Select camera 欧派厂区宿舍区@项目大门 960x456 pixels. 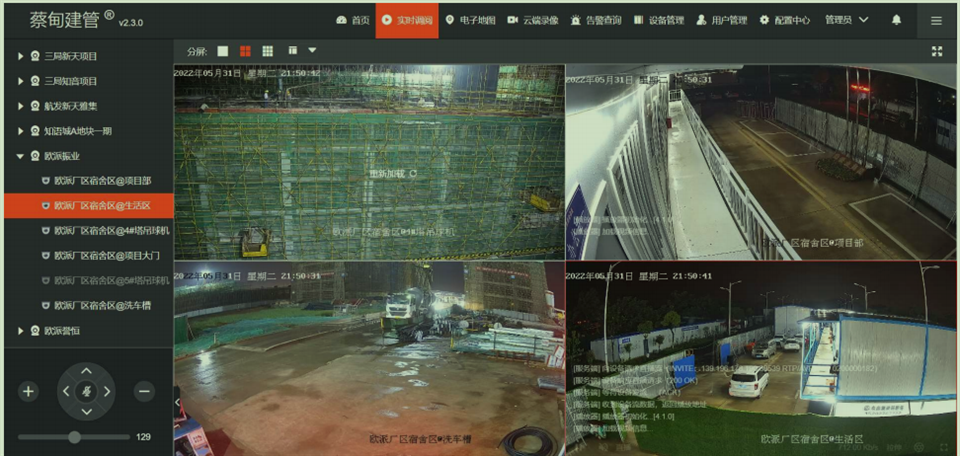coord(103,255)
